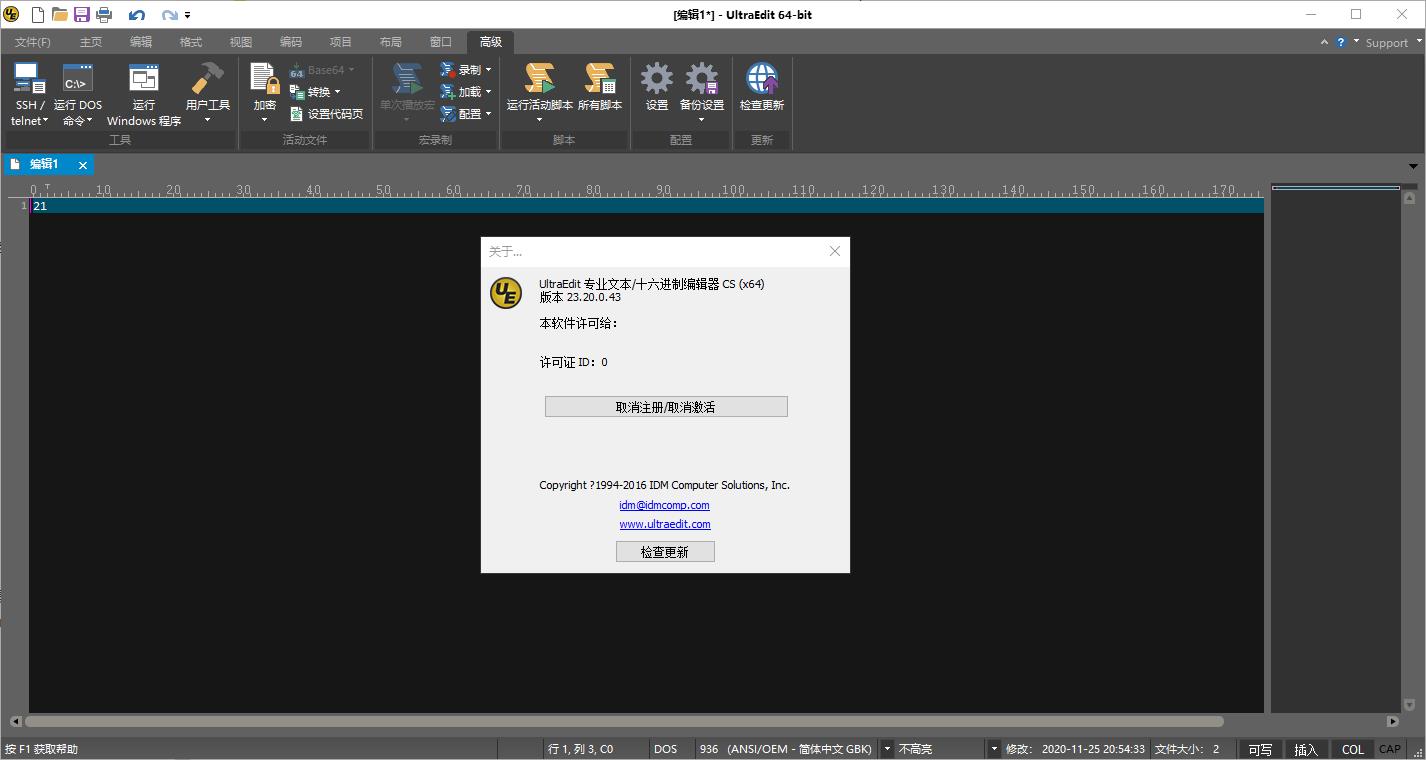Open 设置 gear icon in ribbon
The image size is (1426, 760).
point(657,78)
